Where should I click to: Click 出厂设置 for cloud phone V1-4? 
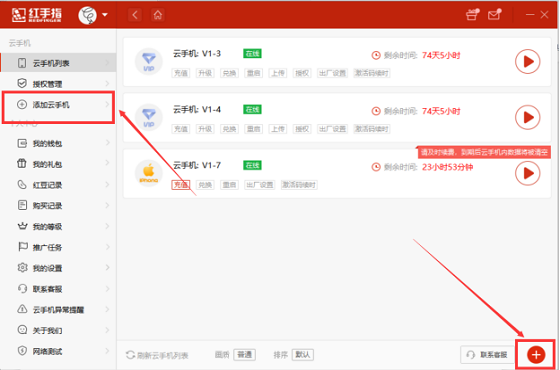[332, 129]
